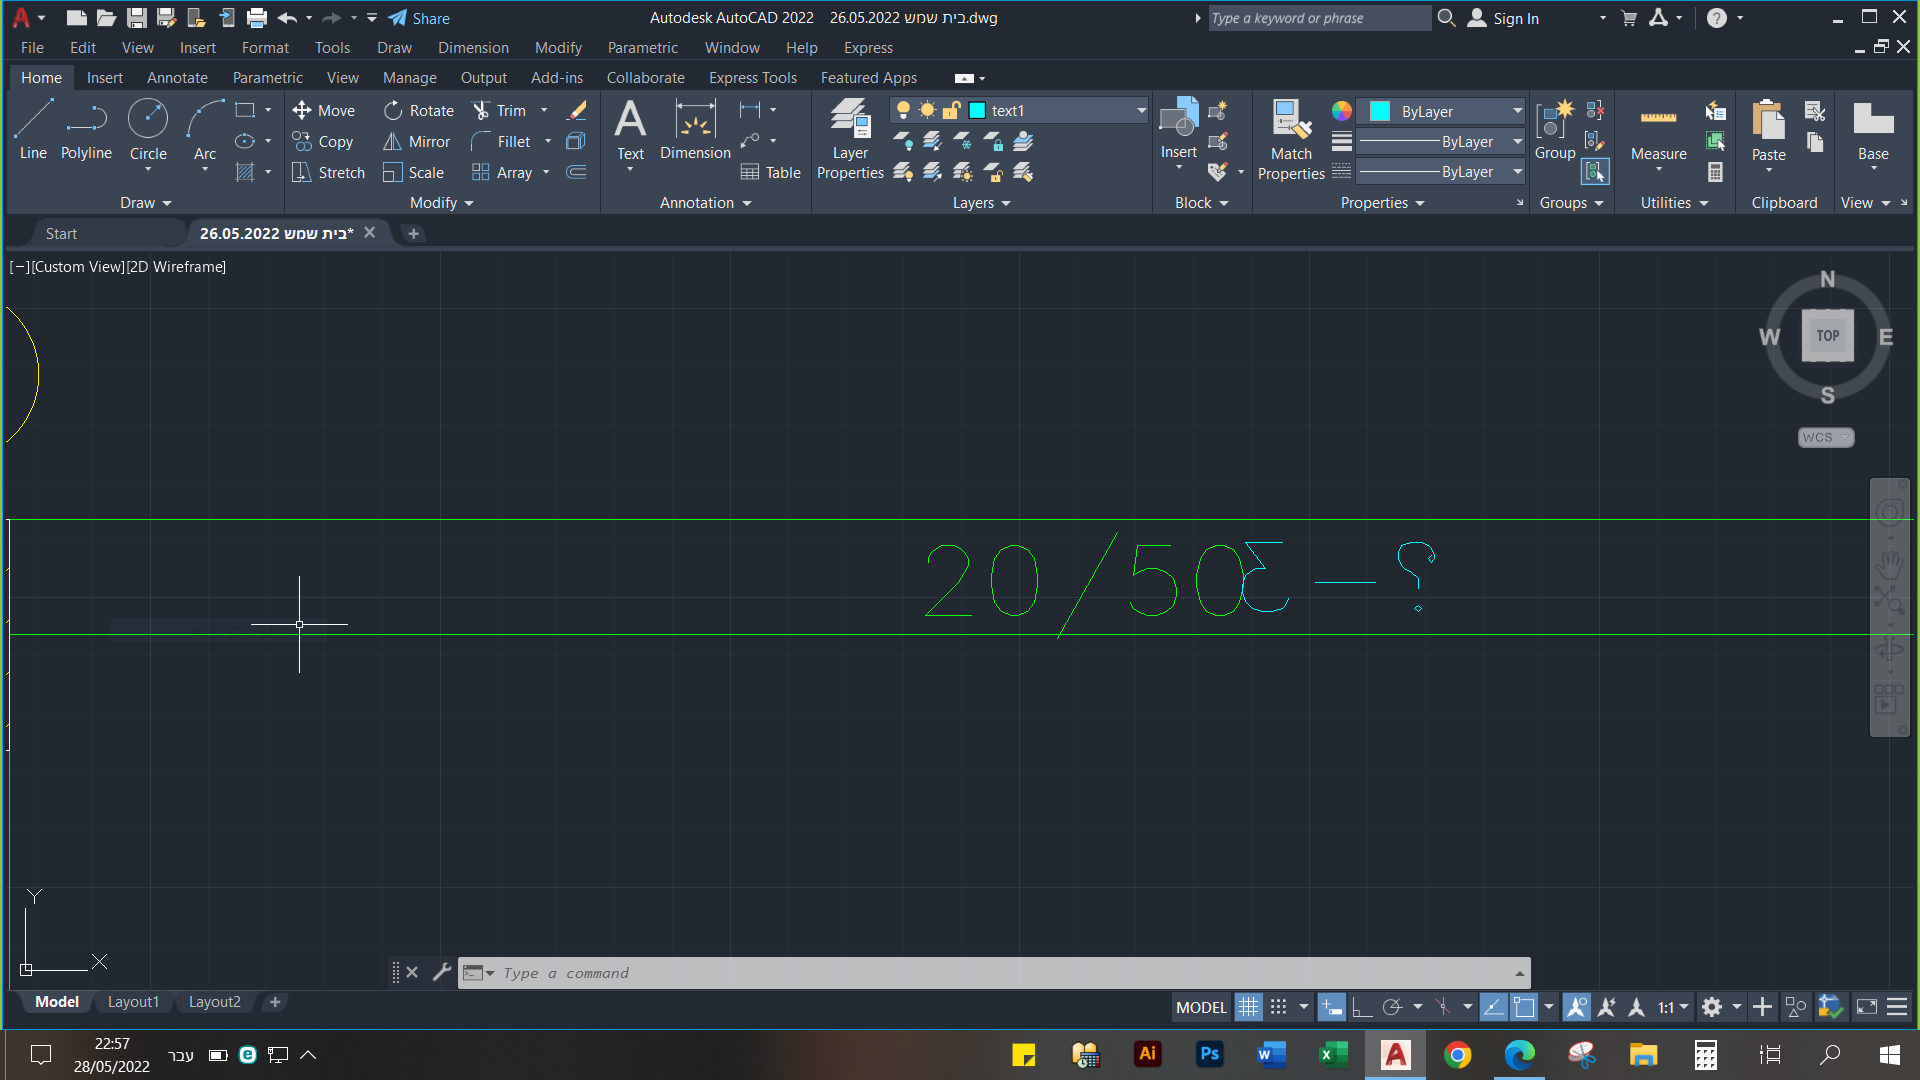Click the Mirror tool icon
The image size is (1920, 1080).
[x=393, y=142]
